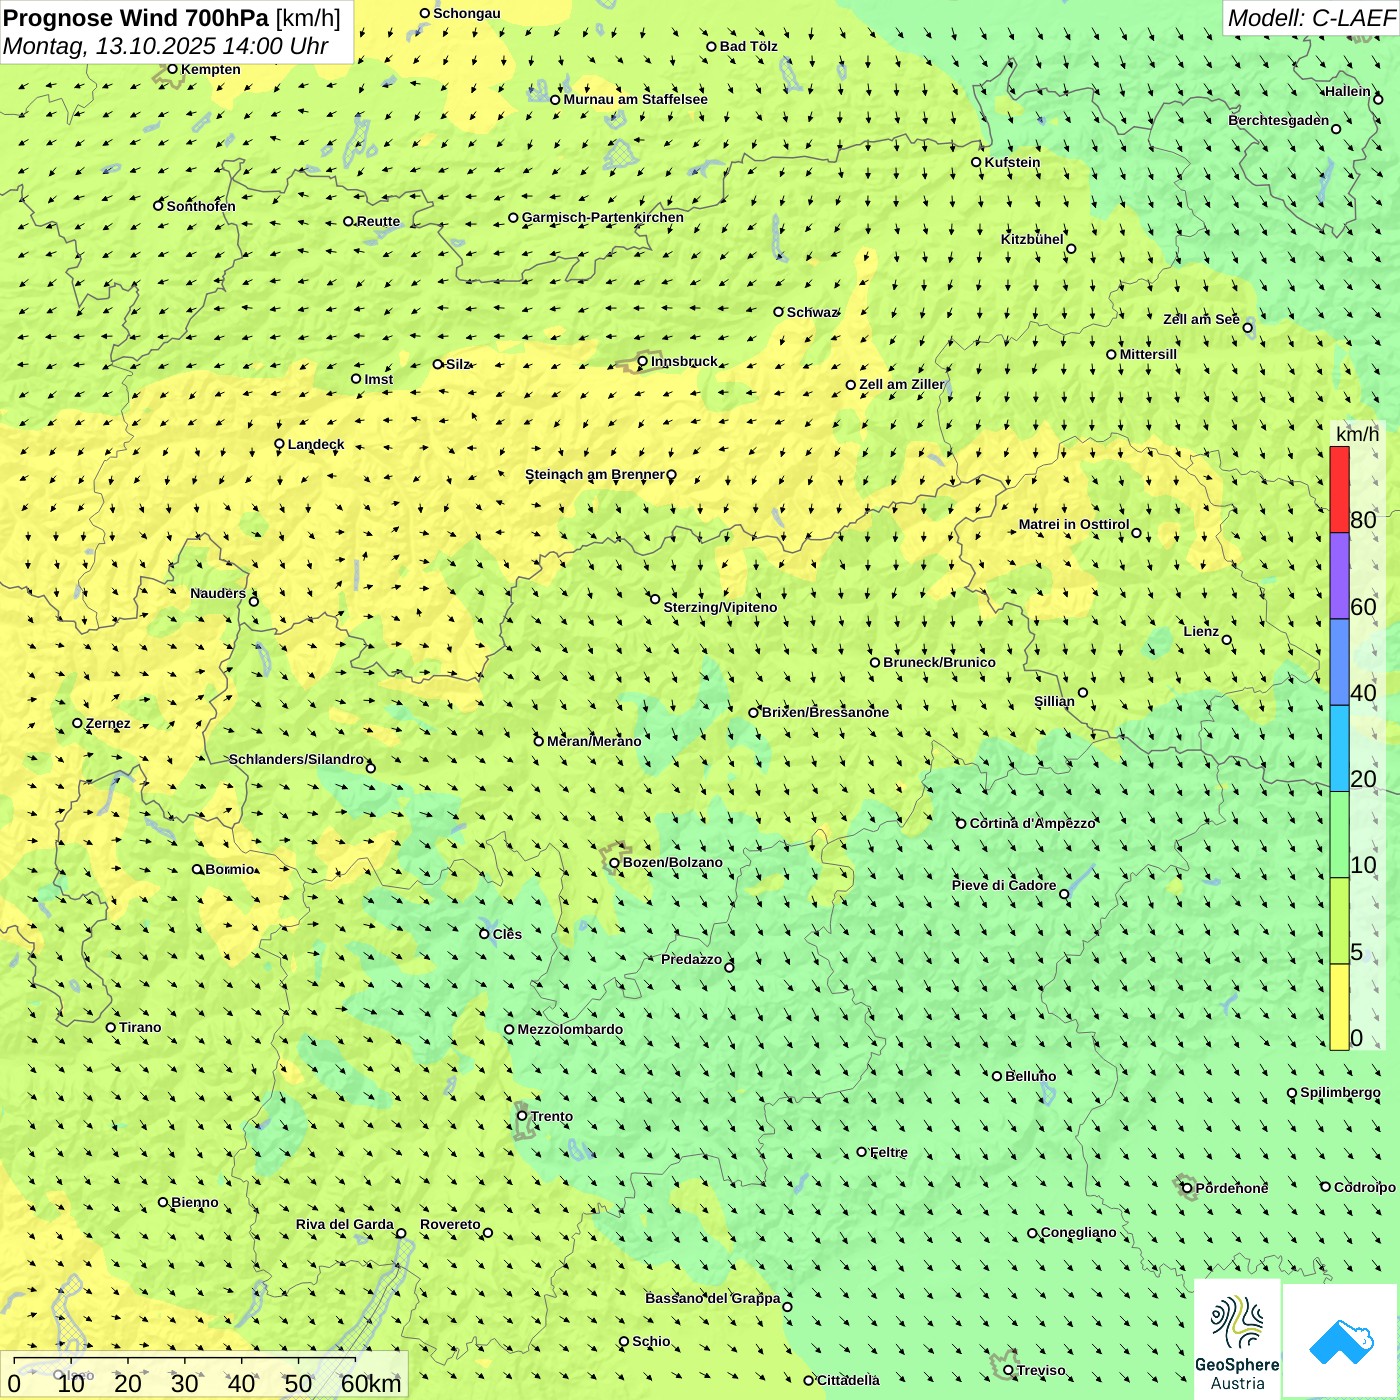The height and width of the screenshot is (1400, 1400).
Task: Click the Riva del Garda label
Action: click(x=345, y=1224)
